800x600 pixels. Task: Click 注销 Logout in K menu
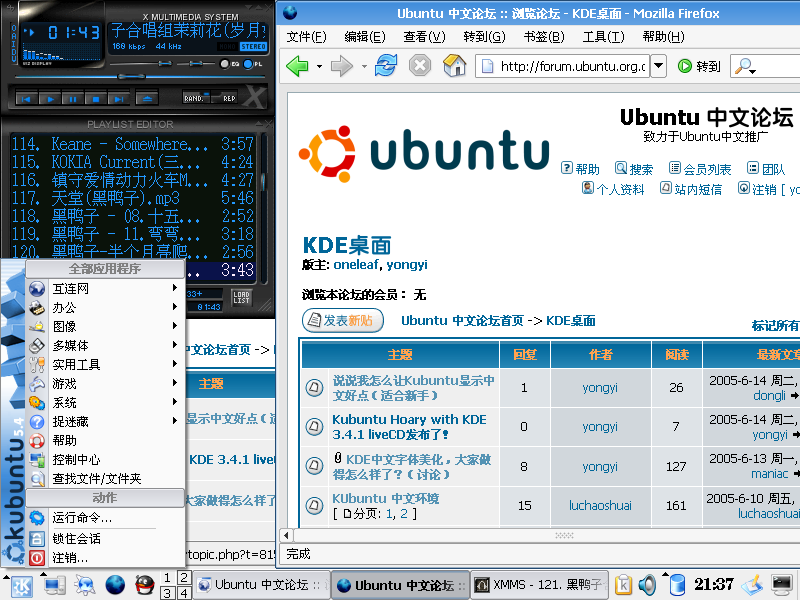(105, 558)
